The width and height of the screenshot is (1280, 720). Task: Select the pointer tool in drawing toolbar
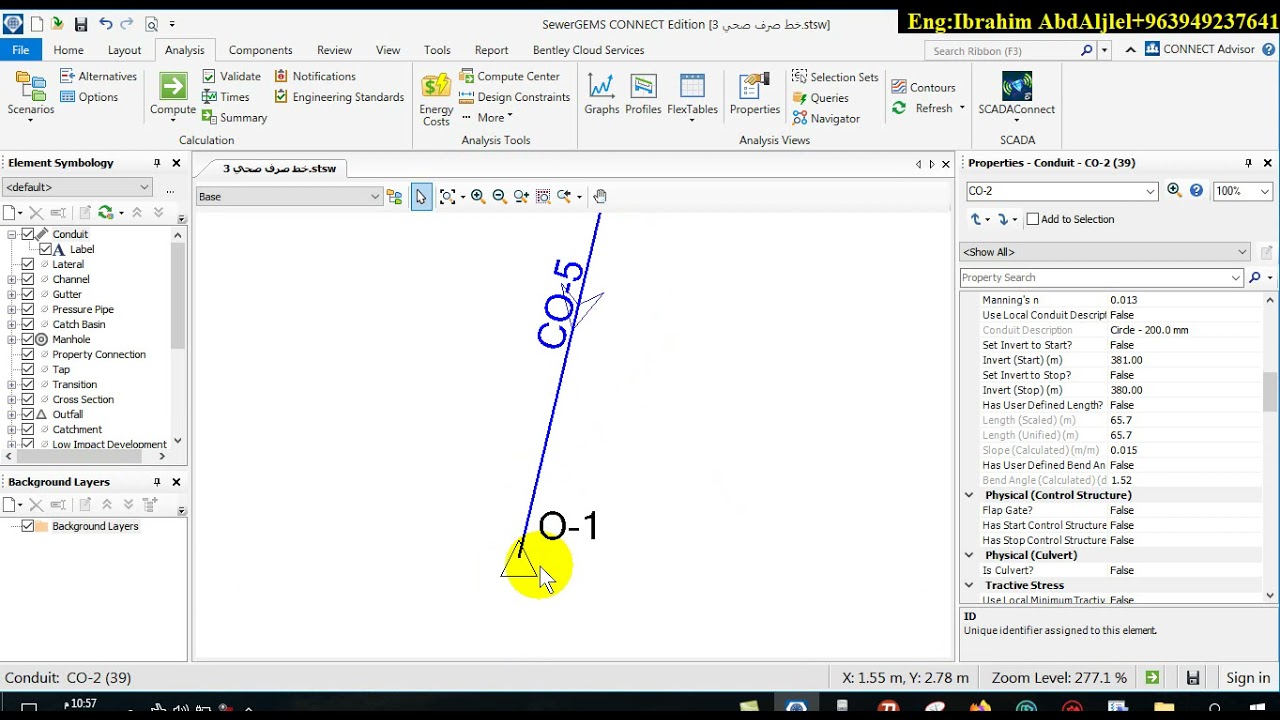point(421,197)
